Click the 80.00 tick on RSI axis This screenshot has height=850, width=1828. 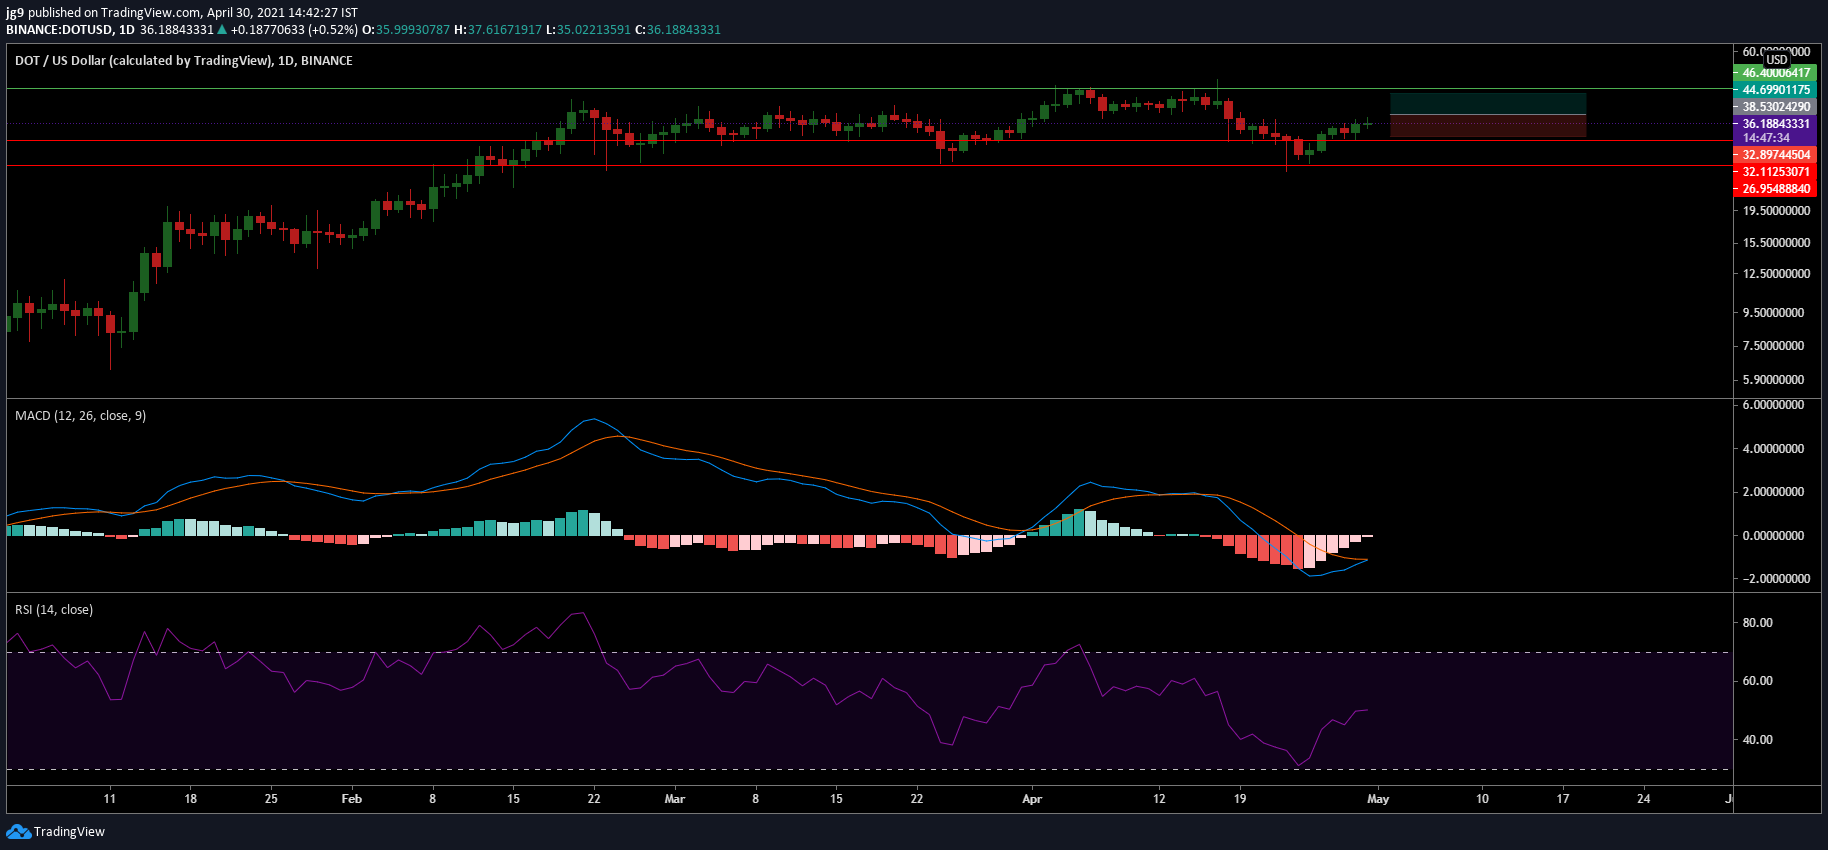coord(1757,623)
